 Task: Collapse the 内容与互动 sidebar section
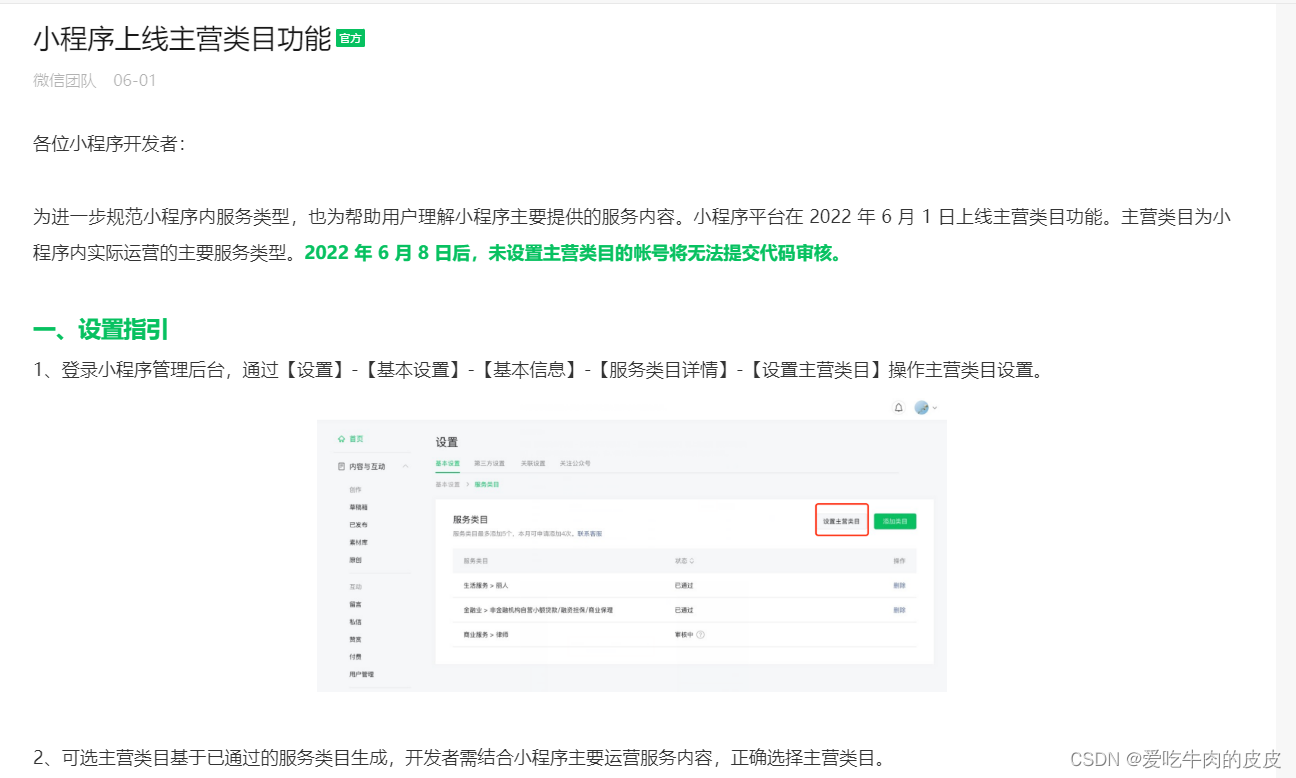[405, 467]
